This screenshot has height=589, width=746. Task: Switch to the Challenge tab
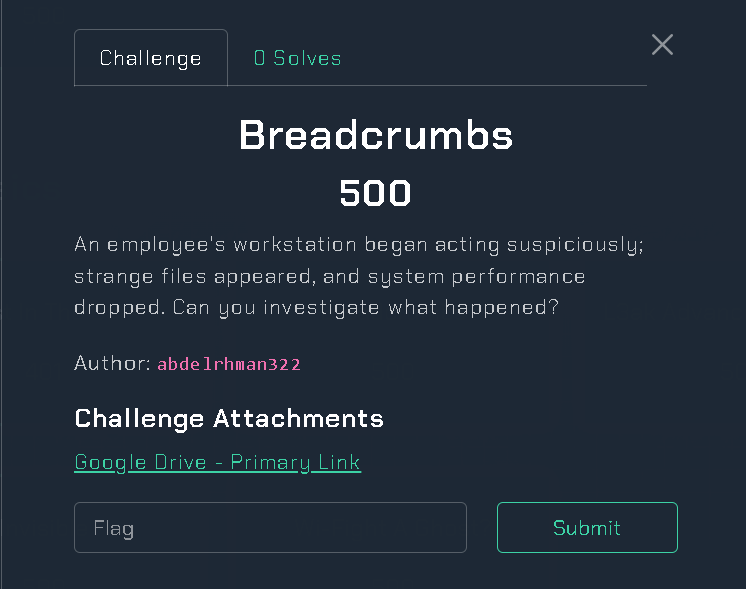(151, 58)
